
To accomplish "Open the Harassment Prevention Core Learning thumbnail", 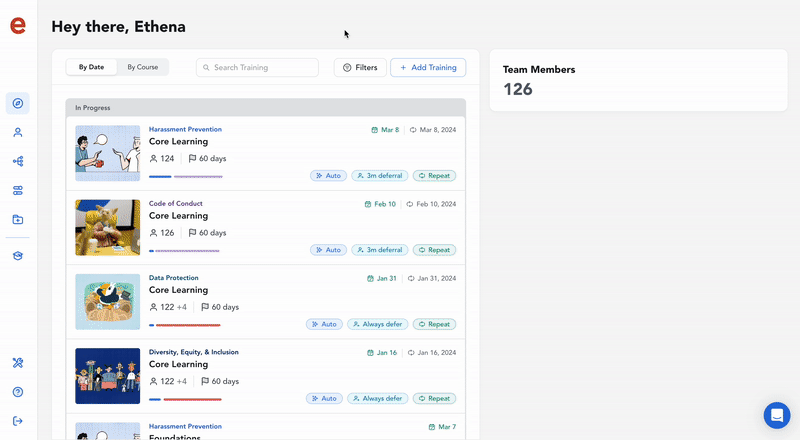I will 107,153.
